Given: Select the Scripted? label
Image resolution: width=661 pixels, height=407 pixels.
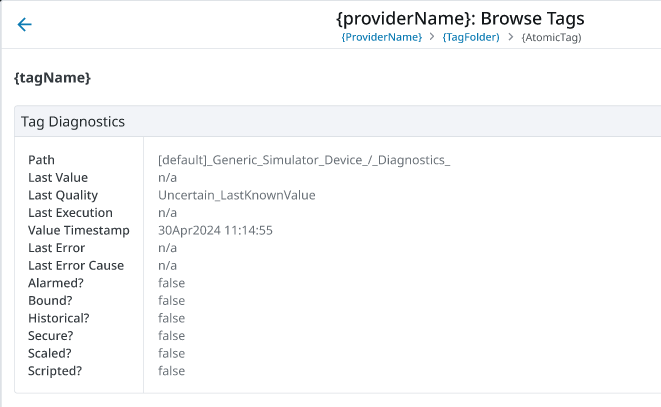Looking at the screenshot, I should 55,371.
